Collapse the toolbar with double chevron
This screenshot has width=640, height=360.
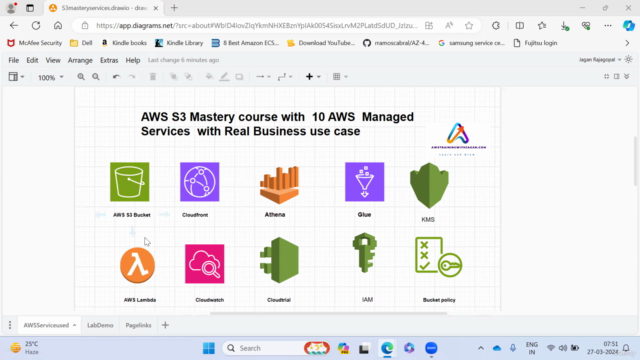tap(627, 76)
